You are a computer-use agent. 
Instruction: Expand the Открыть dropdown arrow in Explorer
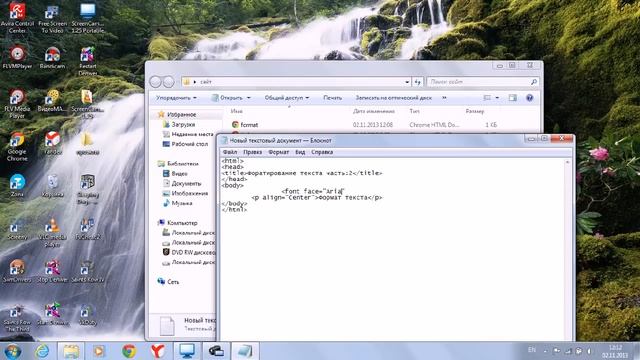(x=249, y=98)
